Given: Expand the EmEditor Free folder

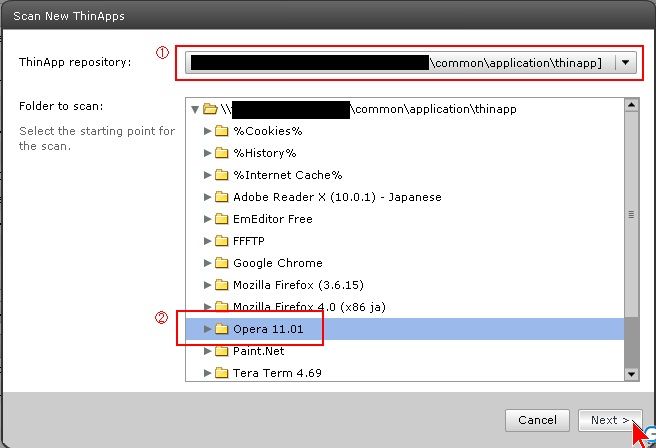Looking at the screenshot, I should (207, 219).
